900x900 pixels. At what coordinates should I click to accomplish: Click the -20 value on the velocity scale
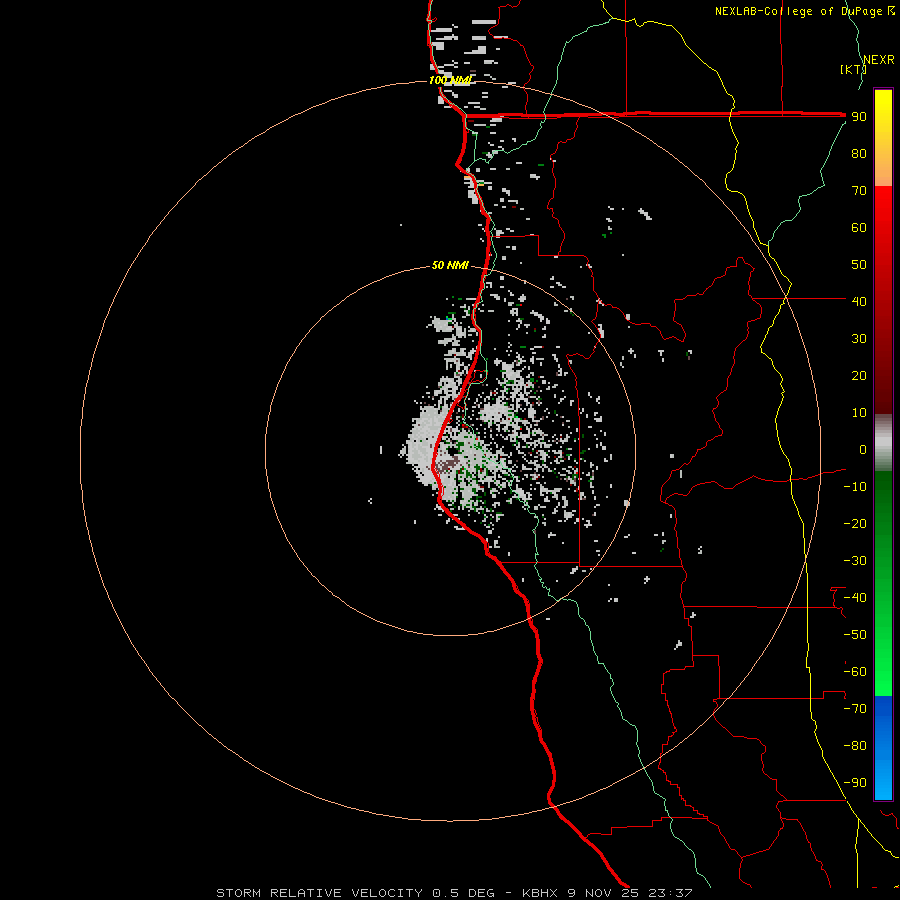tap(855, 523)
